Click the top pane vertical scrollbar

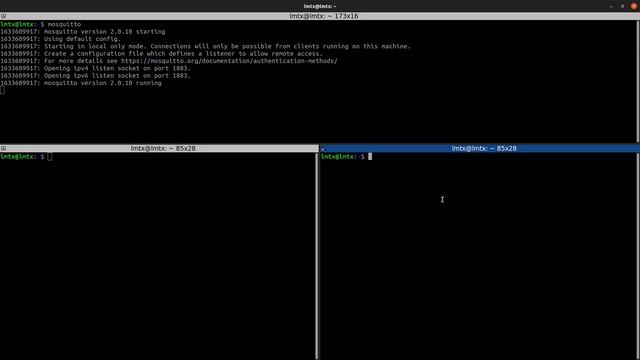click(x=638, y=82)
